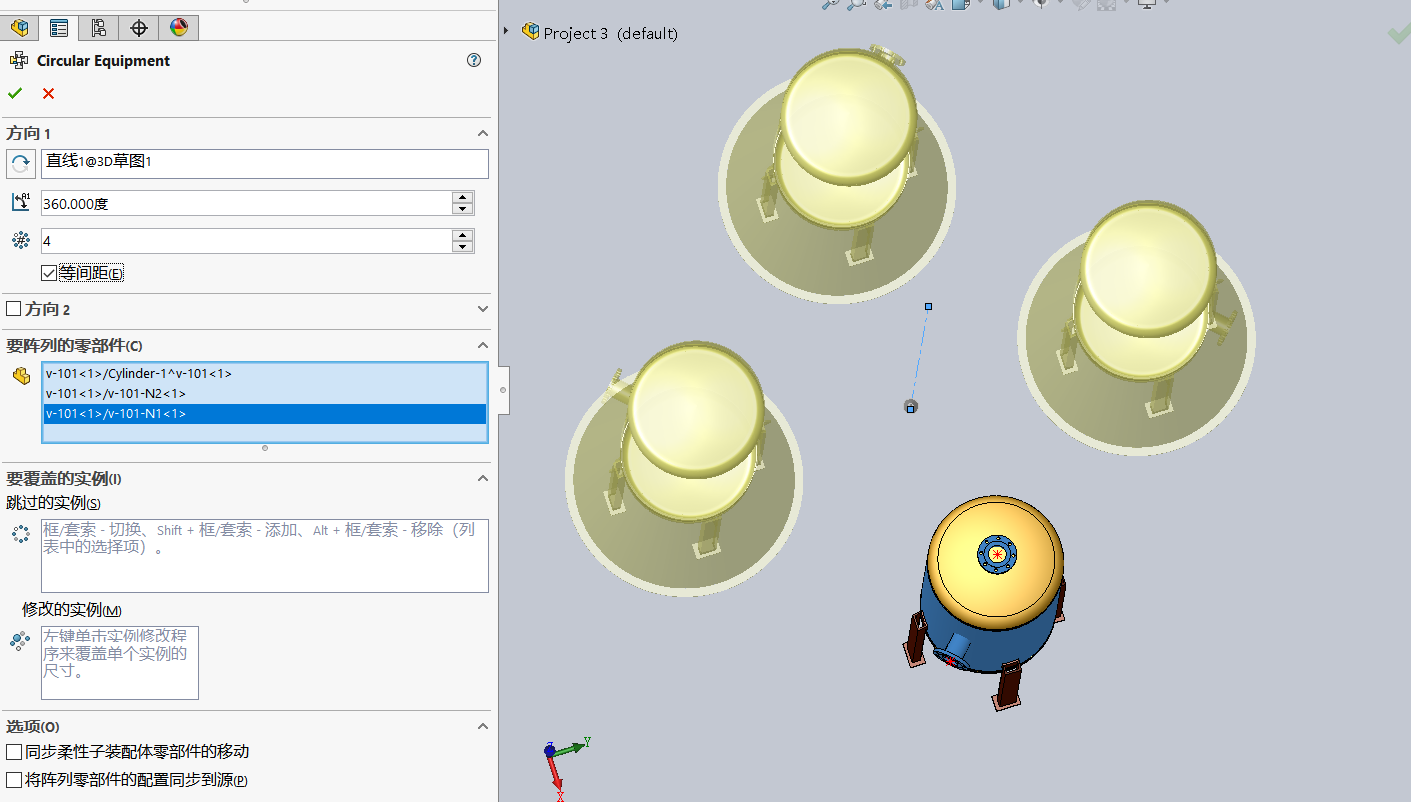Increase instance count with up arrow
This screenshot has height=802, width=1411.
click(x=462, y=235)
